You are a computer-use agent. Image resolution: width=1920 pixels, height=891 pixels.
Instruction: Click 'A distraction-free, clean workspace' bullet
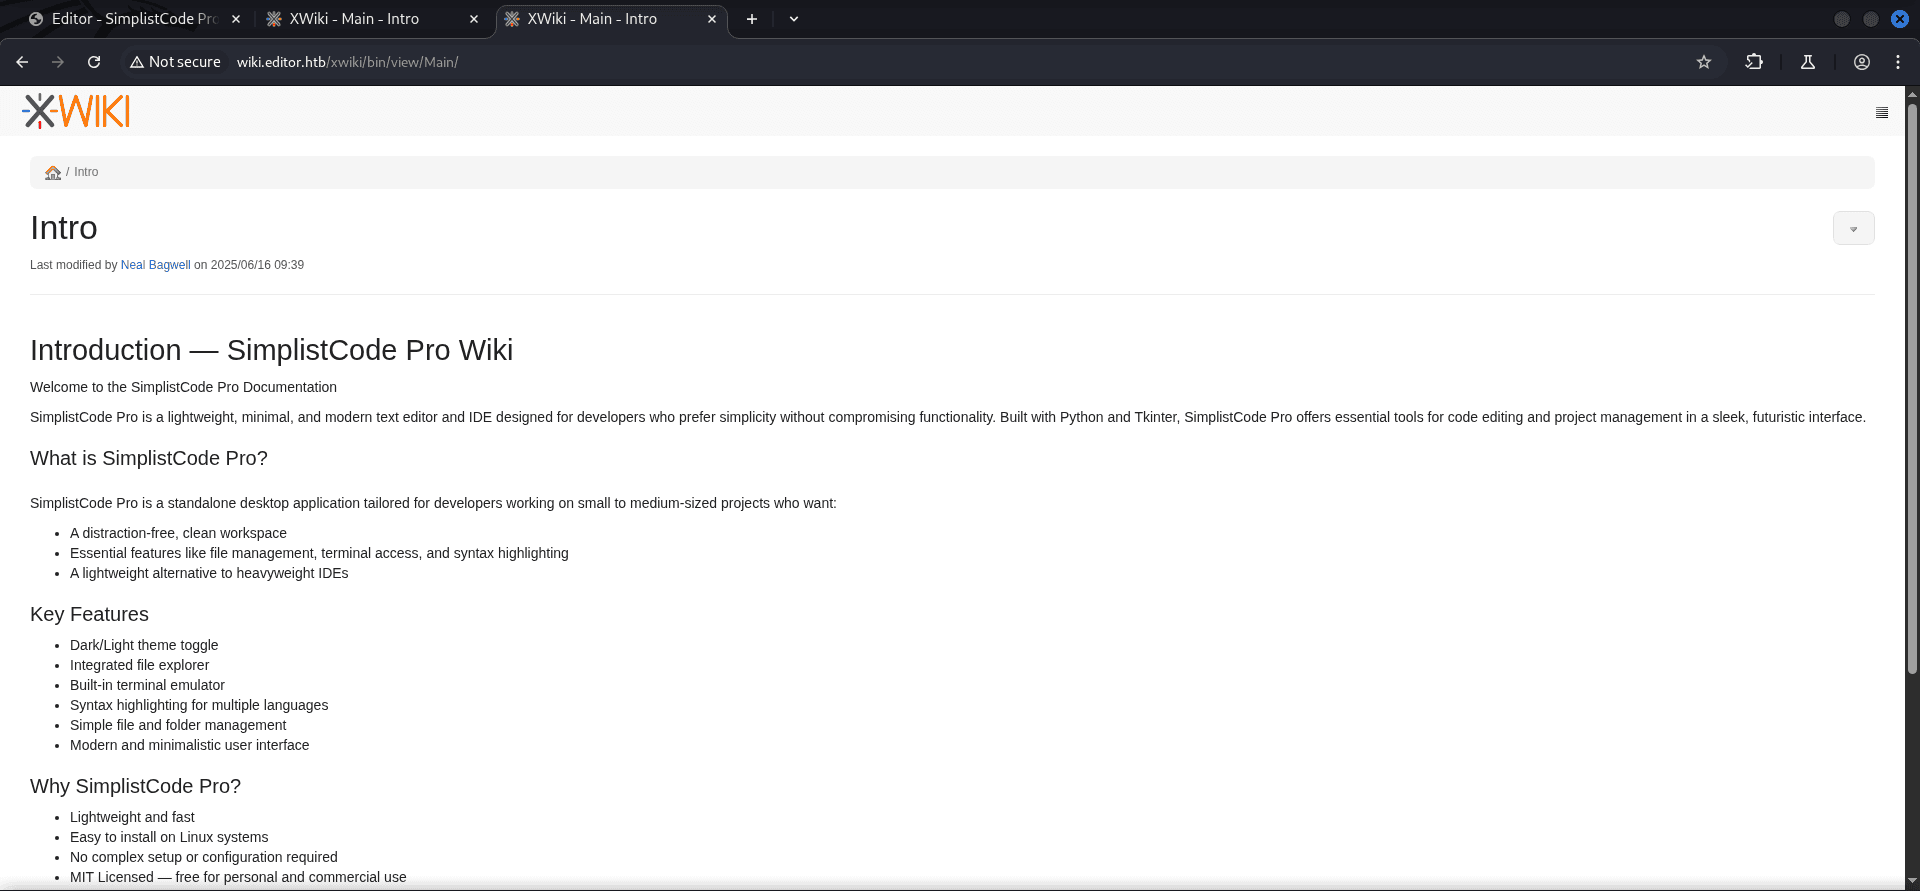click(x=178, y=533)
